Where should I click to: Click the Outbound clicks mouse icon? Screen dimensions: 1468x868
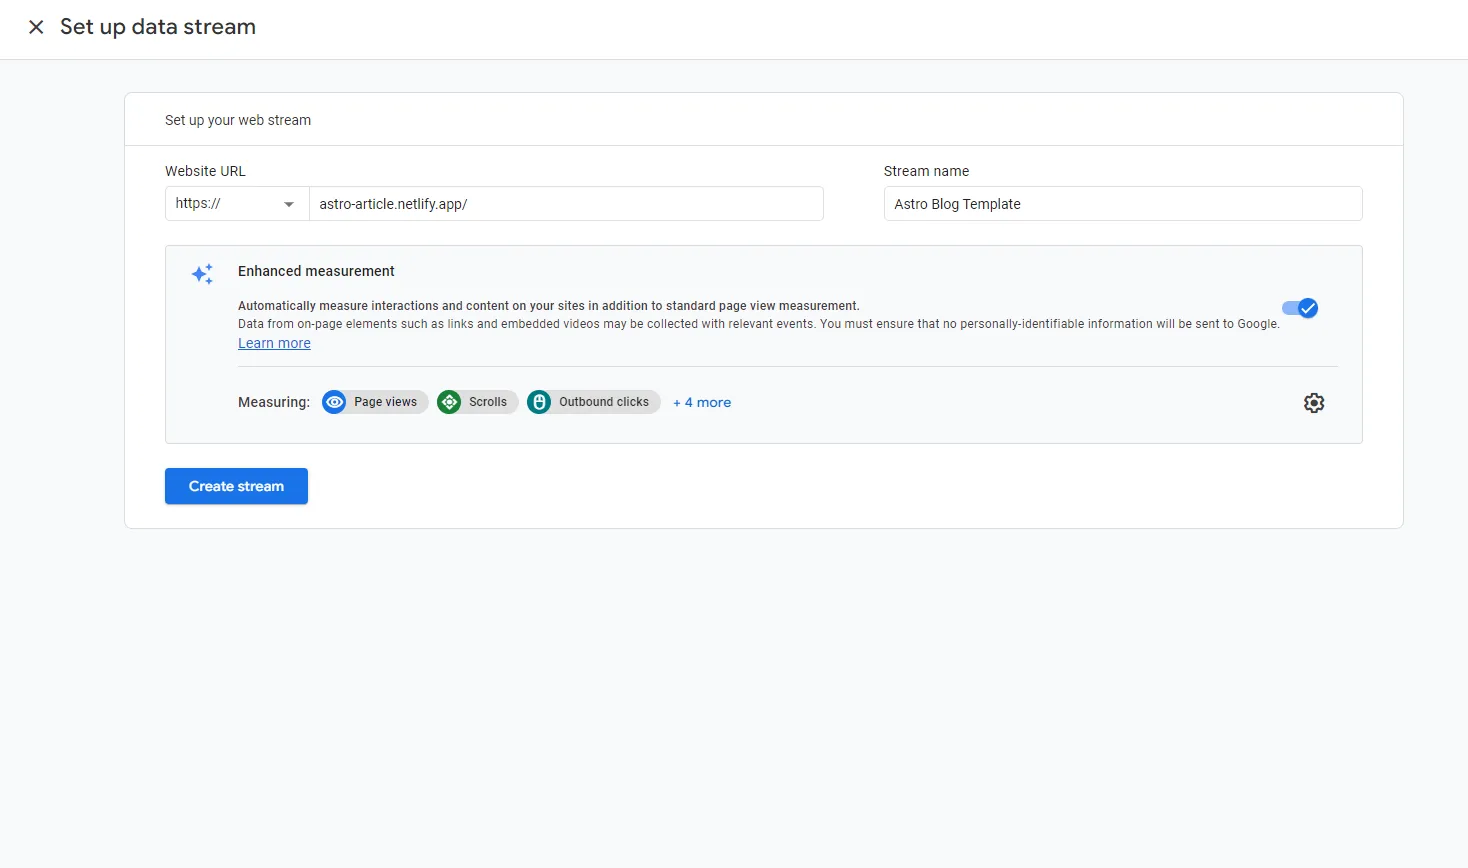point(539,402)
